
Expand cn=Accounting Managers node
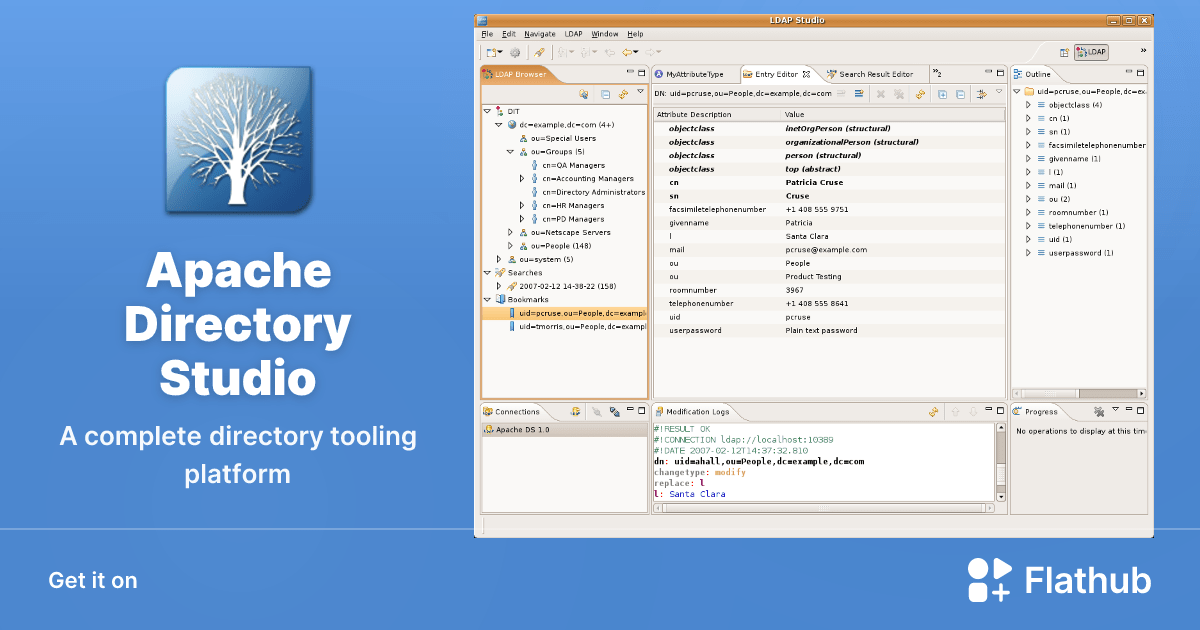click(522, 179)
